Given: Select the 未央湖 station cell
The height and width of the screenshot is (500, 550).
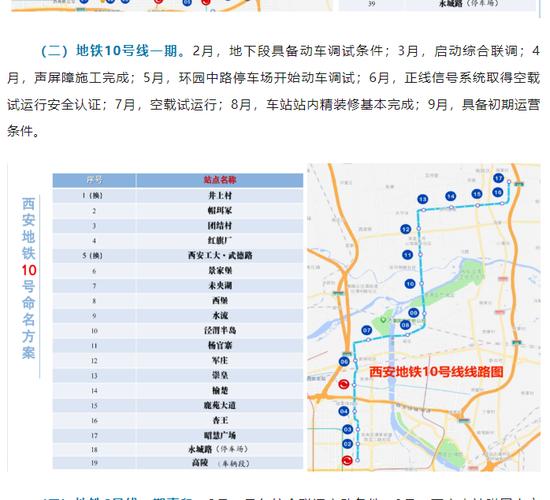Looking at the screenshot, I should coord(220,286).
